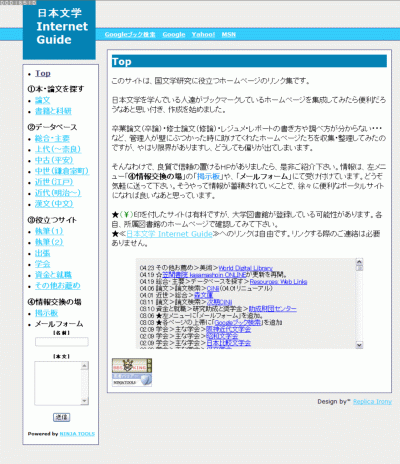Open the 中古(平安) database link
Image resolution: width=400 pixels, height=464 pixels.
(54, 160)
